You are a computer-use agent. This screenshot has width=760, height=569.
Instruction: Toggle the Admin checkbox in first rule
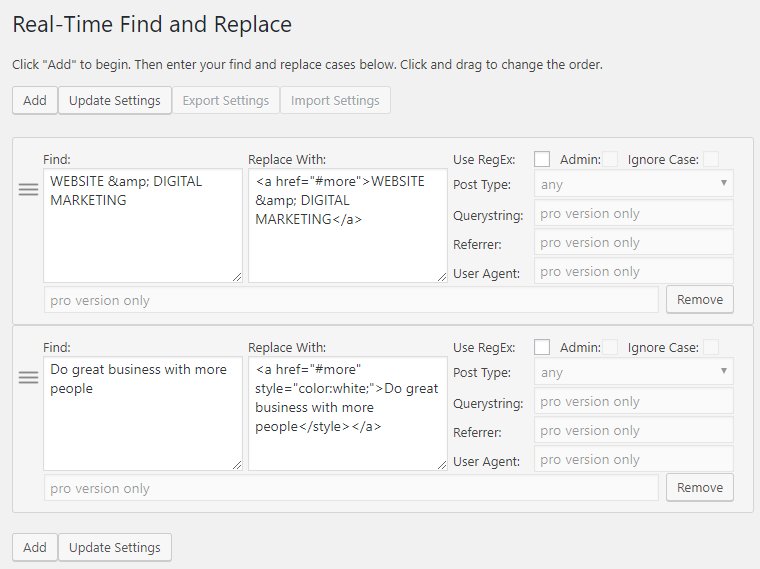click(x=610, y=159)
